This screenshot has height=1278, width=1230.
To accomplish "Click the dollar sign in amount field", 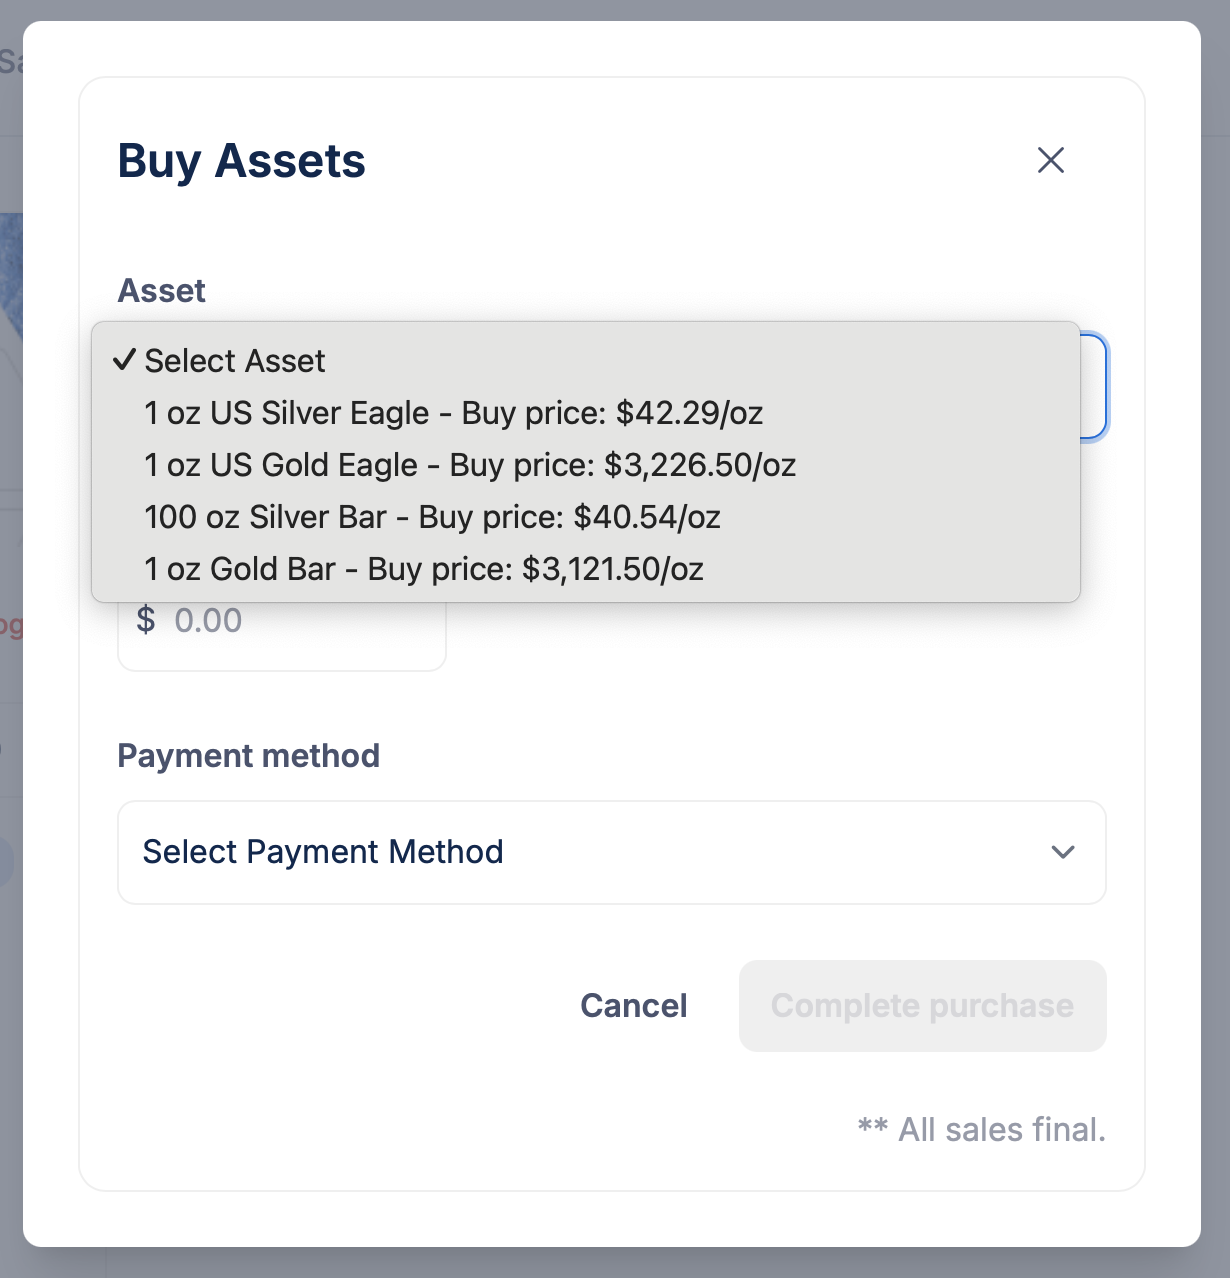I will [146, 620].
